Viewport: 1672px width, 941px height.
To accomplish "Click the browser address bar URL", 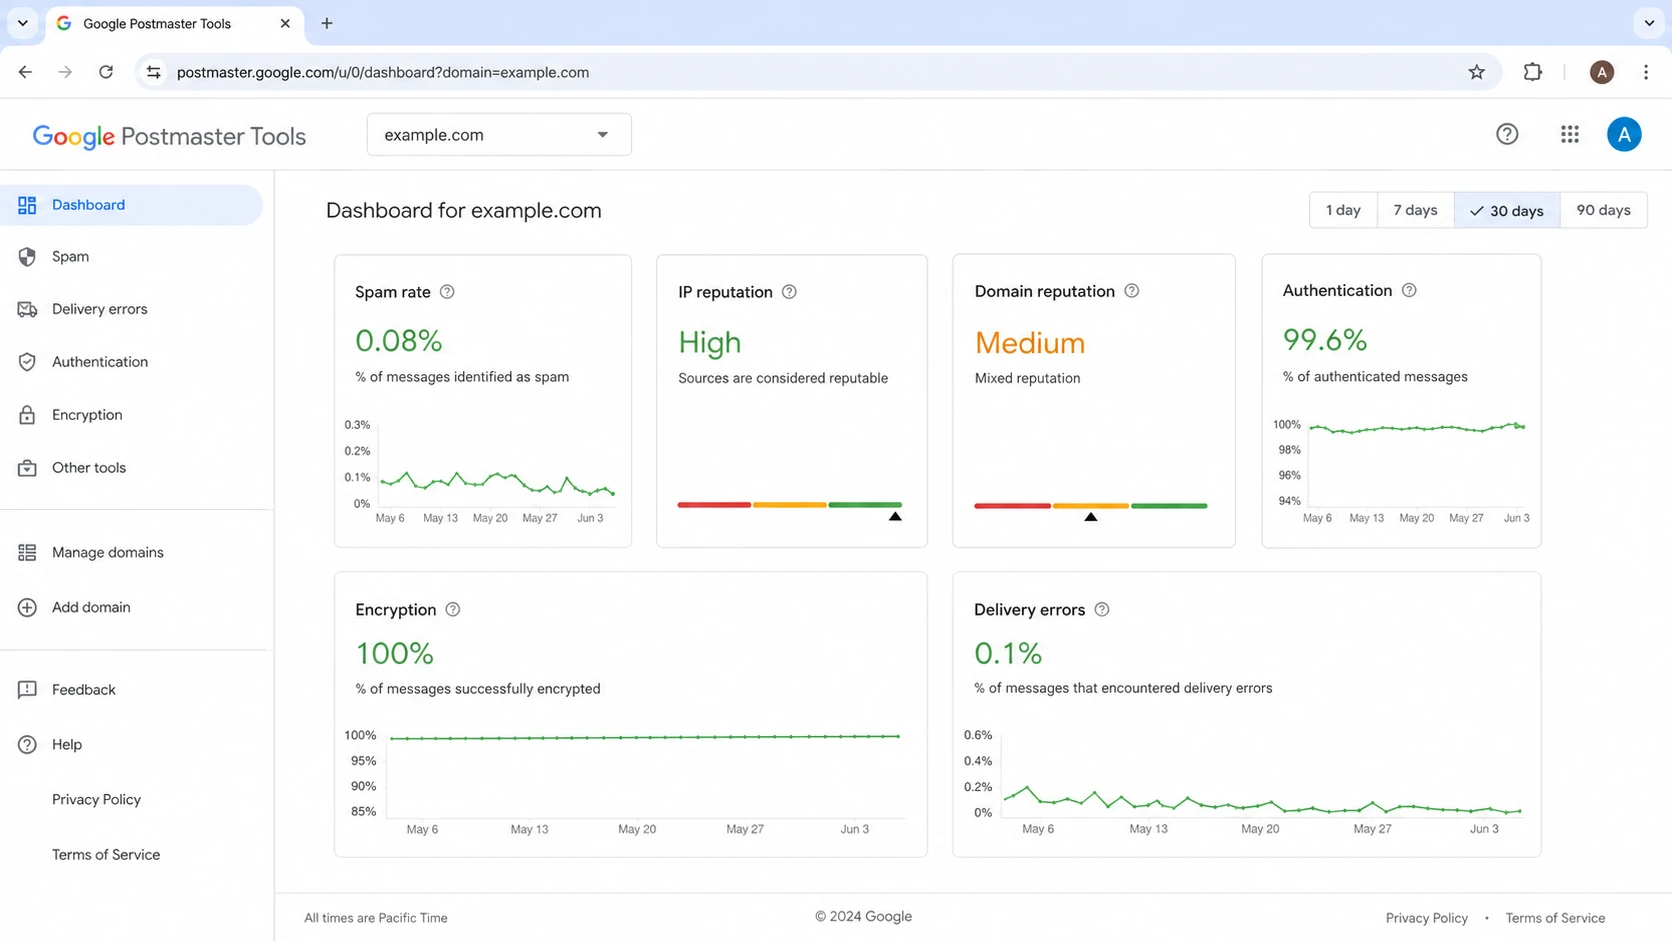I will coord(383,72).
